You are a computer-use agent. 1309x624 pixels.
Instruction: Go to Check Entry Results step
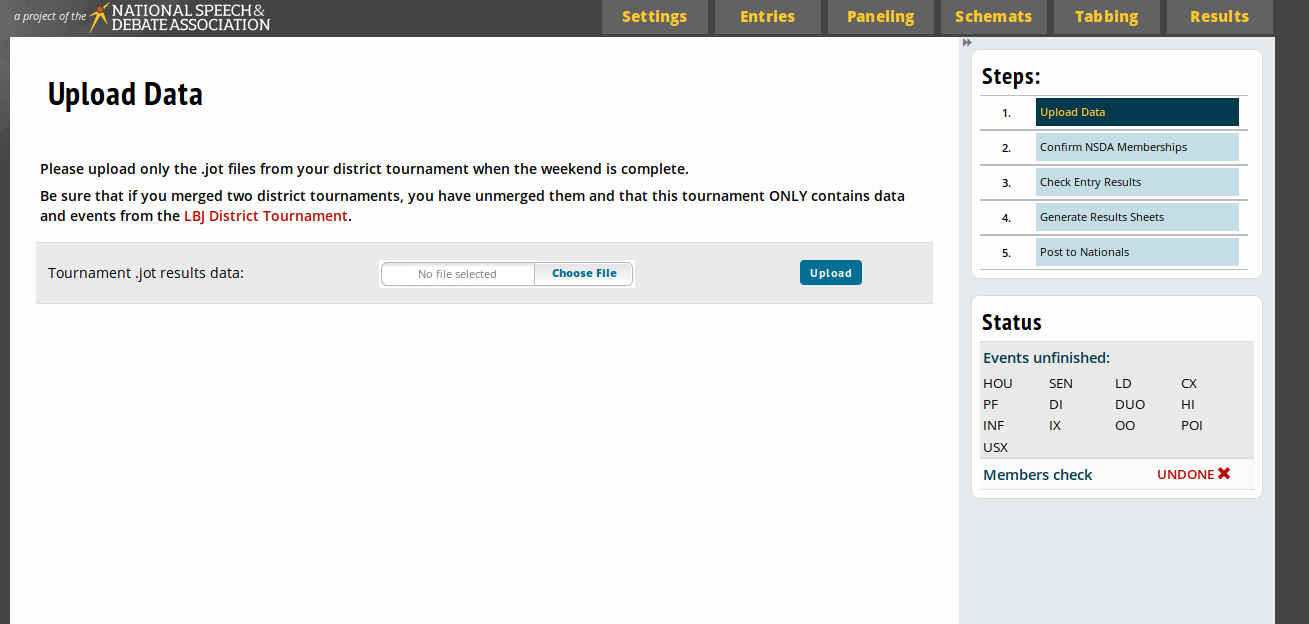click(x=1136, y=182)
